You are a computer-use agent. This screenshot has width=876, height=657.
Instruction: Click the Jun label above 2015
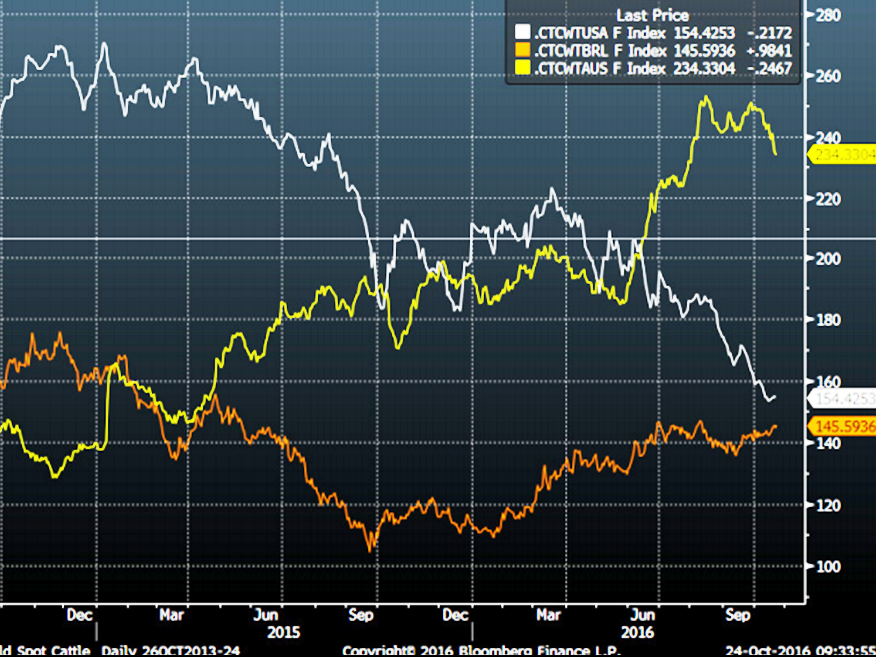[266, 615]
